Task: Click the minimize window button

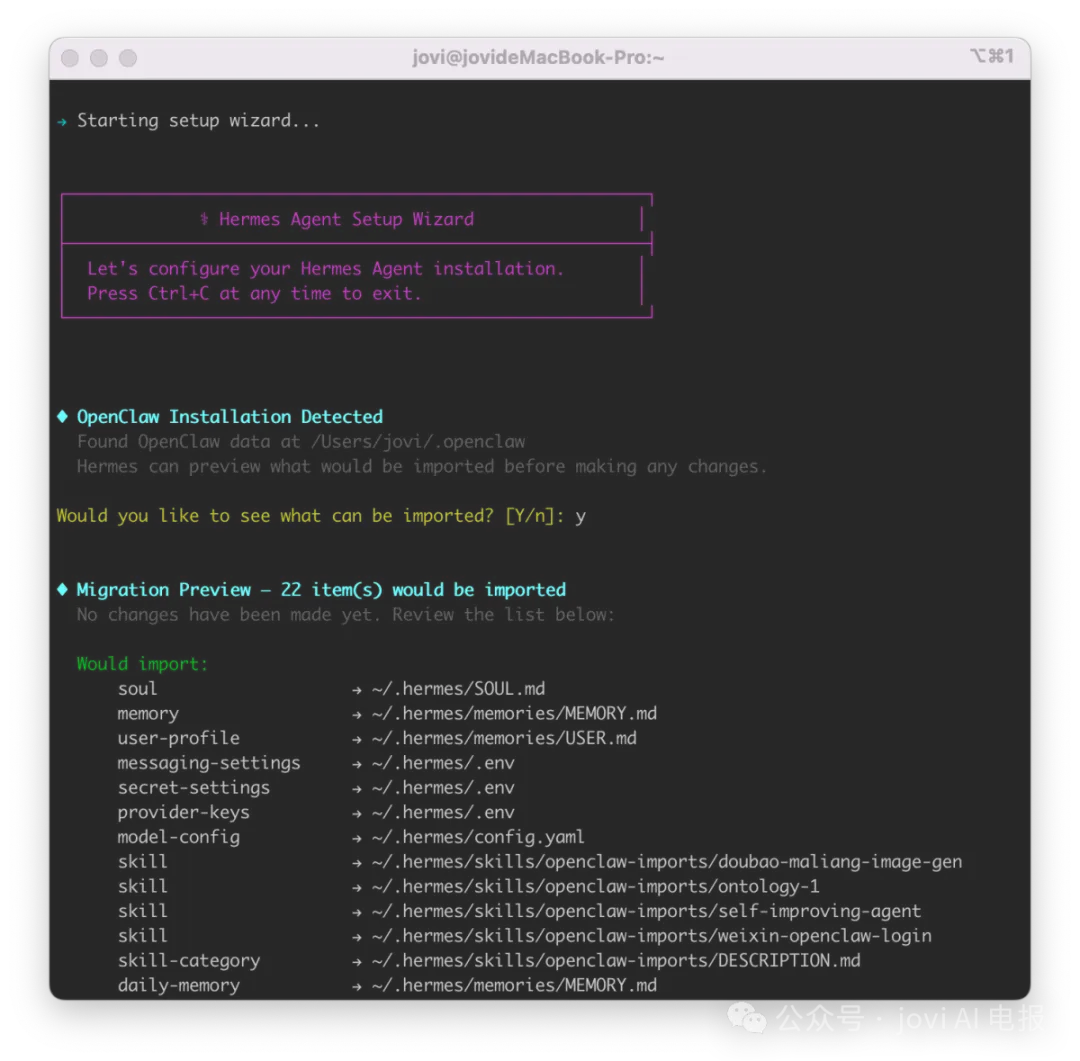Action: click(98, 58)
